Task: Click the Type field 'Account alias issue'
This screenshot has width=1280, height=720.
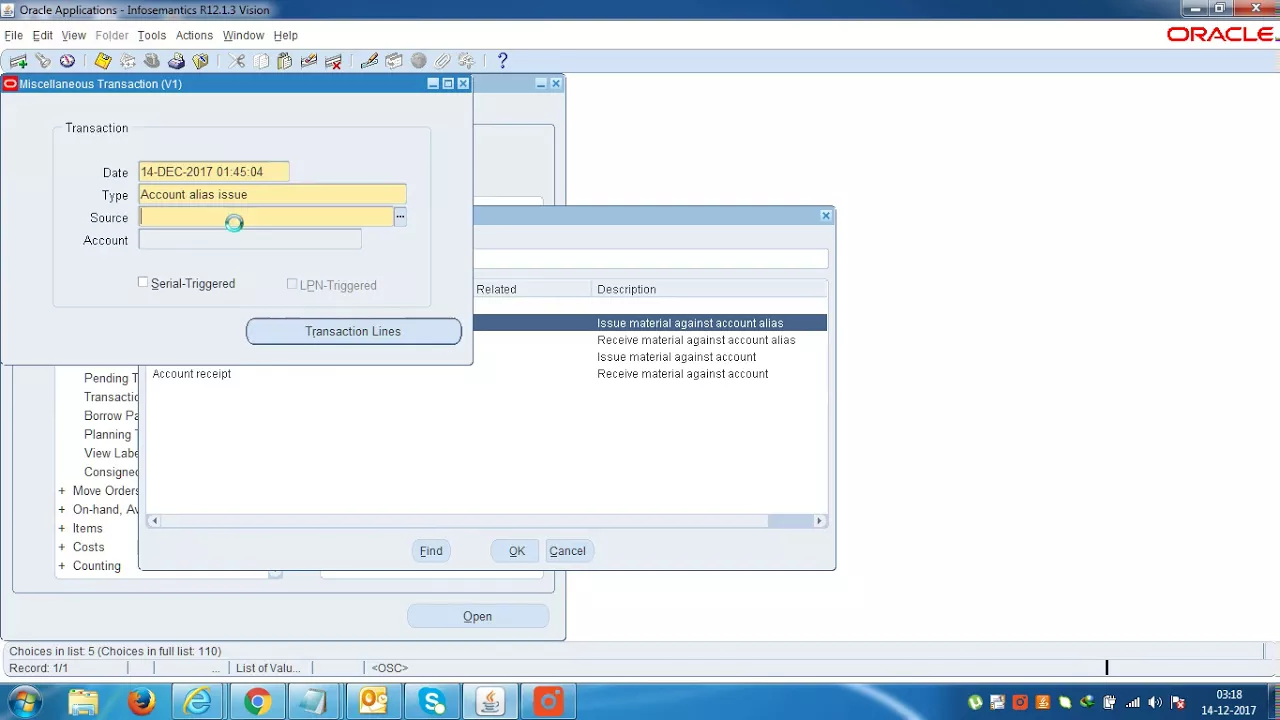Action: coord(272,195)
